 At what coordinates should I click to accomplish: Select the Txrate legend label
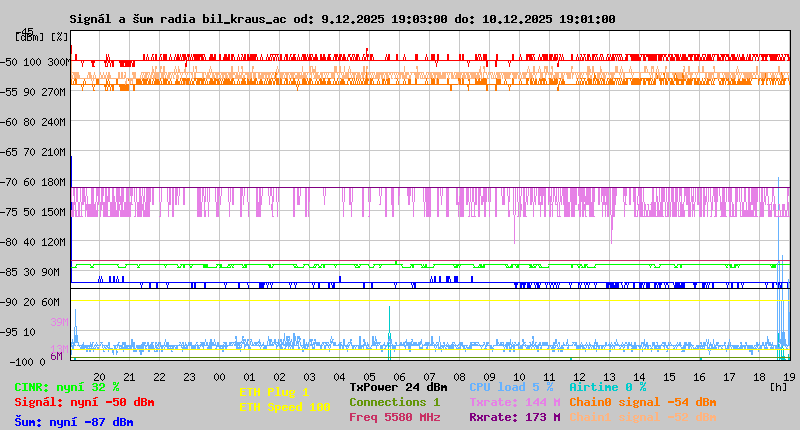click(x=514, y=402)
